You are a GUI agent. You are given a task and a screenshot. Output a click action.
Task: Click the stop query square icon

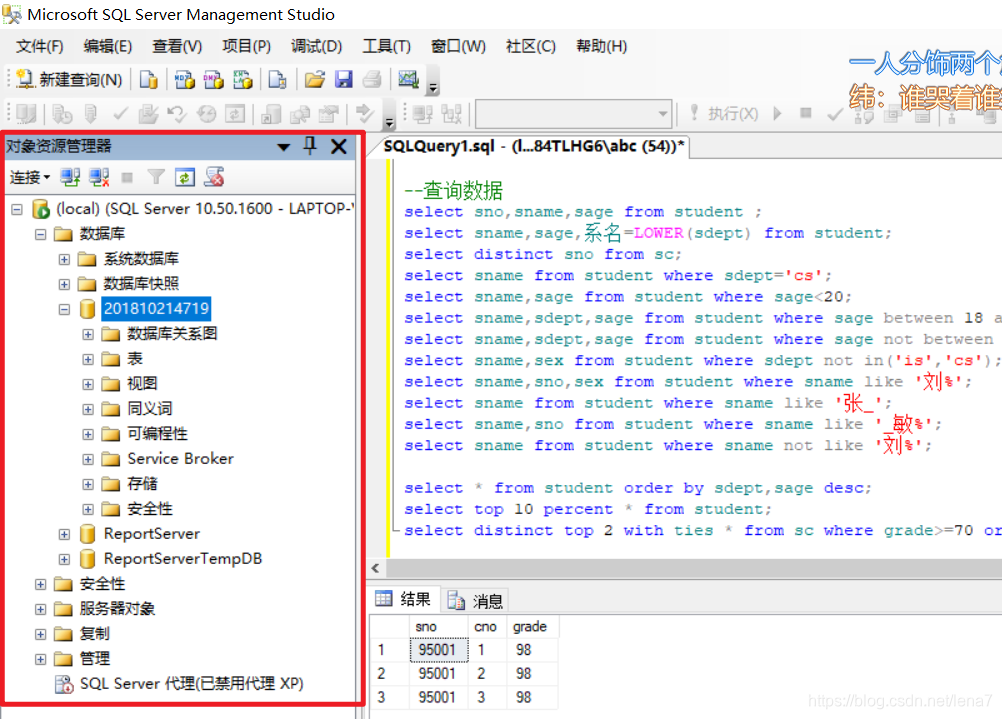click(x=805, y=113)
